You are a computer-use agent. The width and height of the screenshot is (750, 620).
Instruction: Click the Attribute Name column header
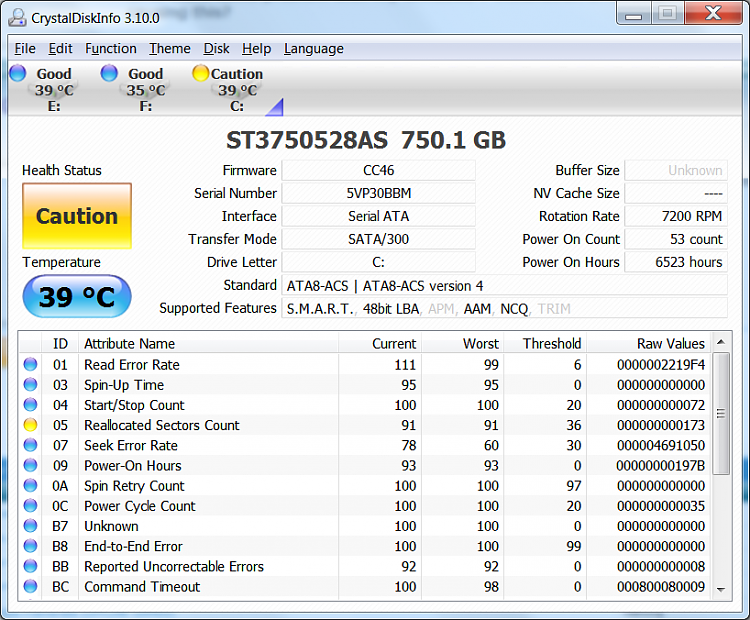point(209,343)
